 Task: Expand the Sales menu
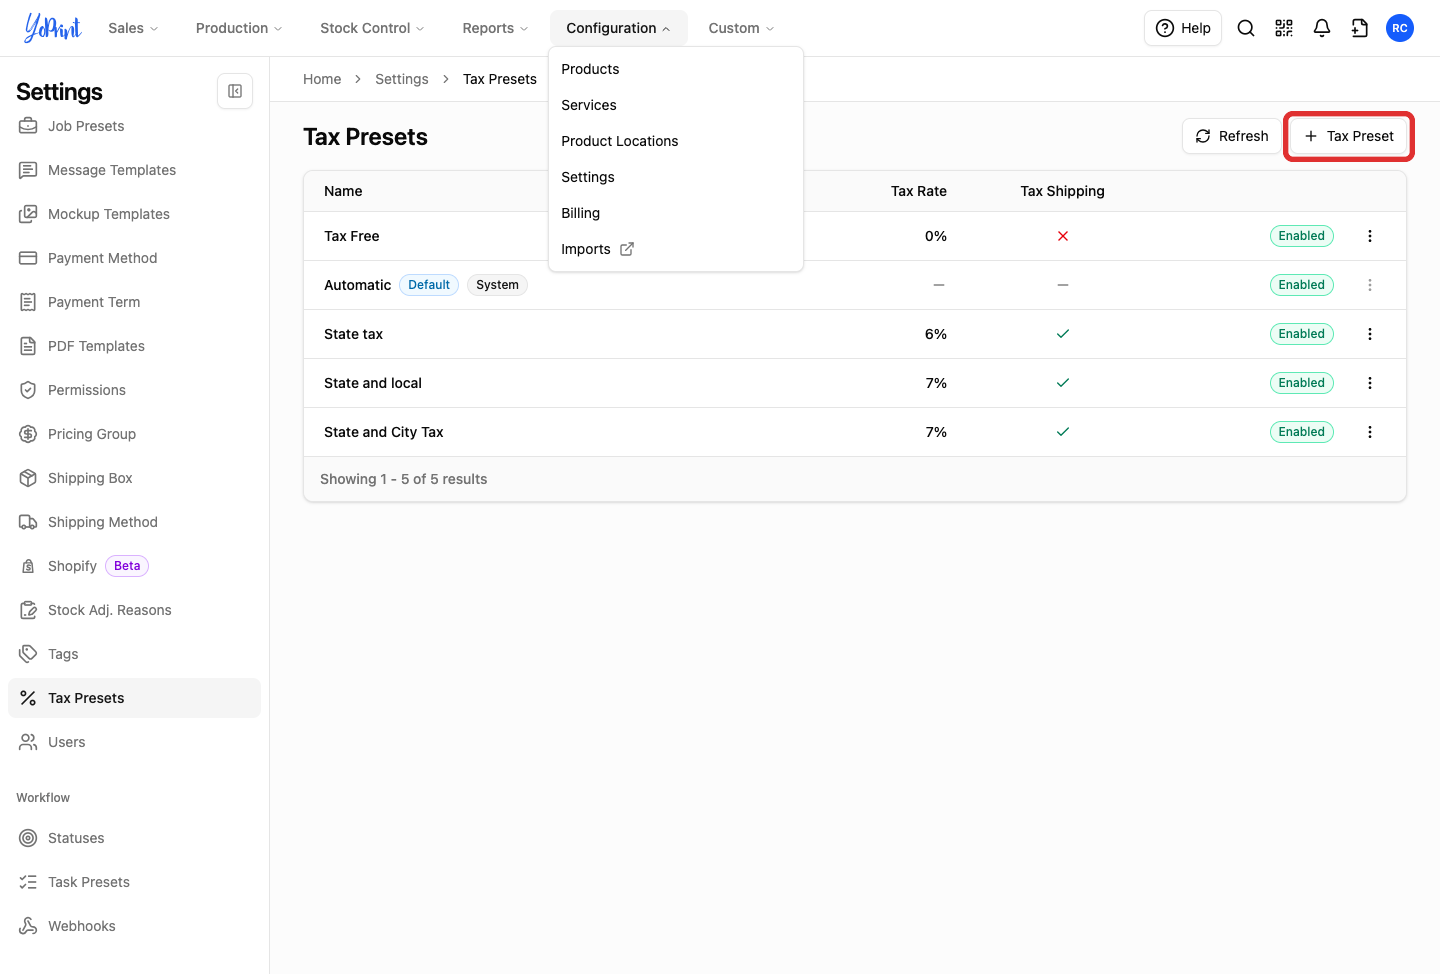tap(133, 28)
